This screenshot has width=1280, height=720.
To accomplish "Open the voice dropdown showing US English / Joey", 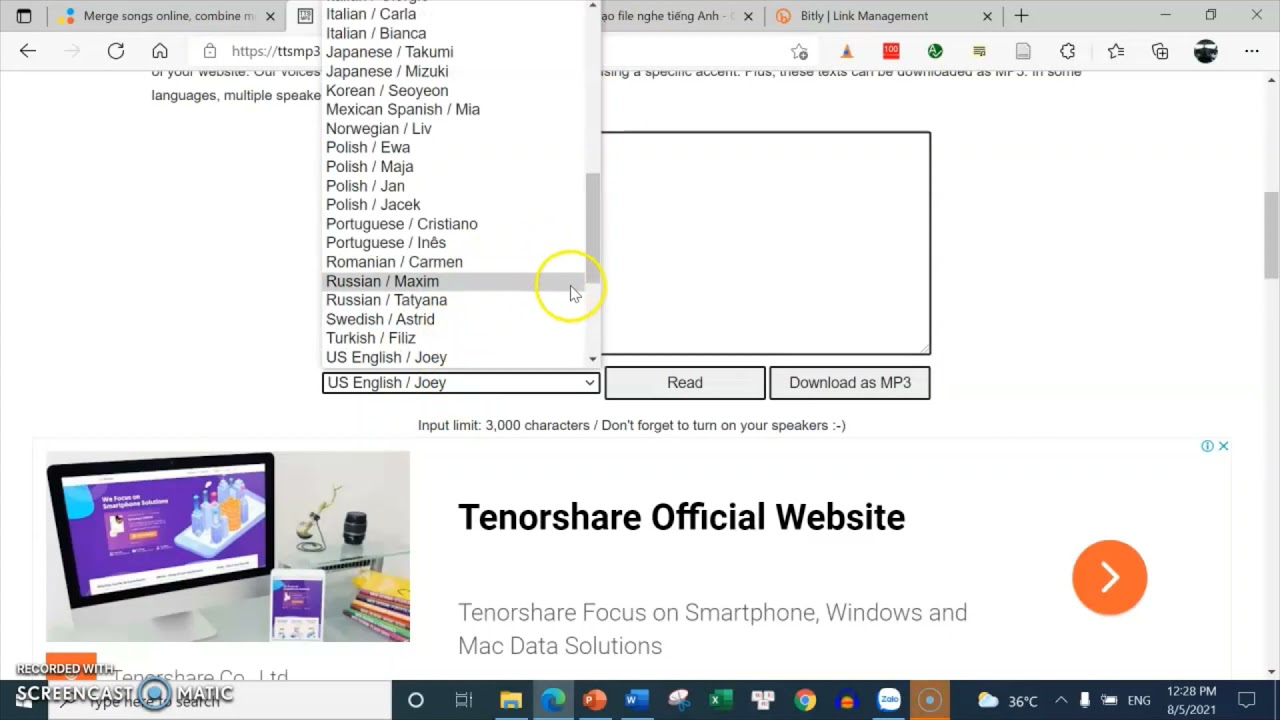I will [461, 383].
